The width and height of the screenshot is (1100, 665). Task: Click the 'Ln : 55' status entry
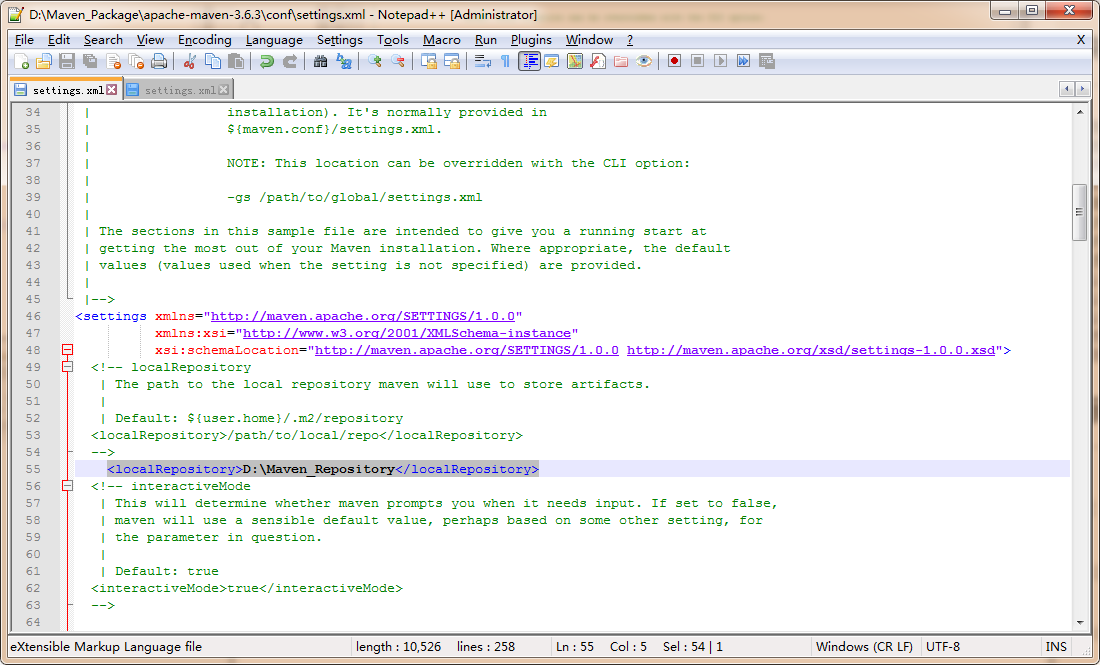point(575,647)
